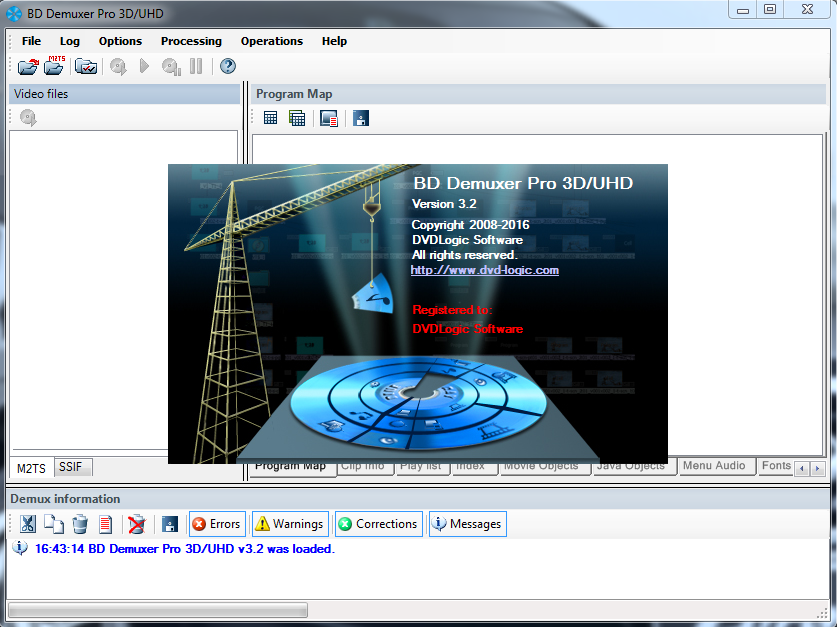
Task: Click the Registered to text
Action: 452,309
